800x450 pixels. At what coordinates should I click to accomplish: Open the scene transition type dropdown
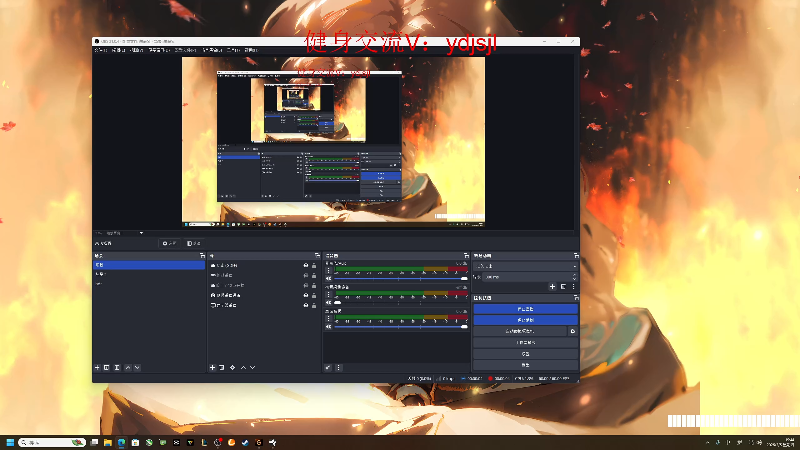coord(526,266)
